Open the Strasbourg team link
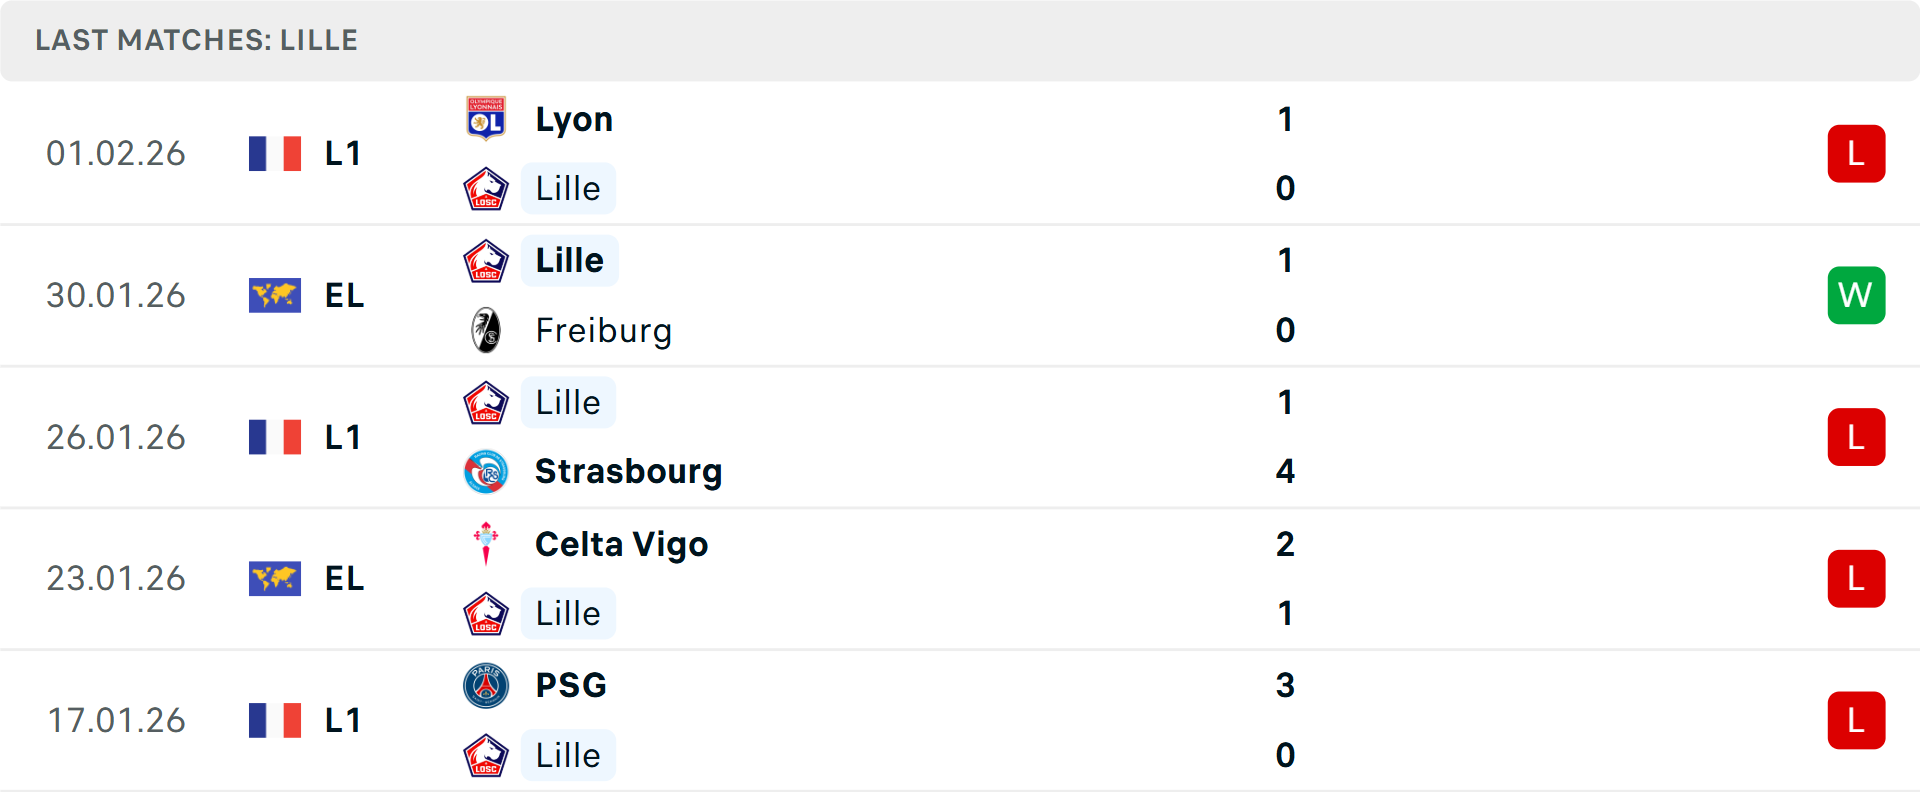Image resolution: width=1920 pixels, height=792 pixels. [x=628, y=472]
